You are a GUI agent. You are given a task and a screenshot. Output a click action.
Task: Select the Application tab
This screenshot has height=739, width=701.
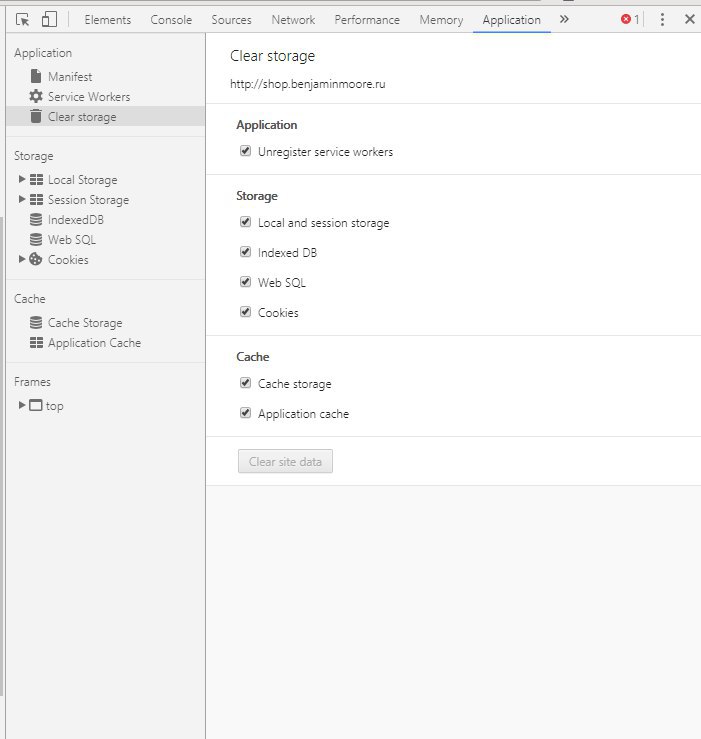pyautogui.click(x=511, y=20)
